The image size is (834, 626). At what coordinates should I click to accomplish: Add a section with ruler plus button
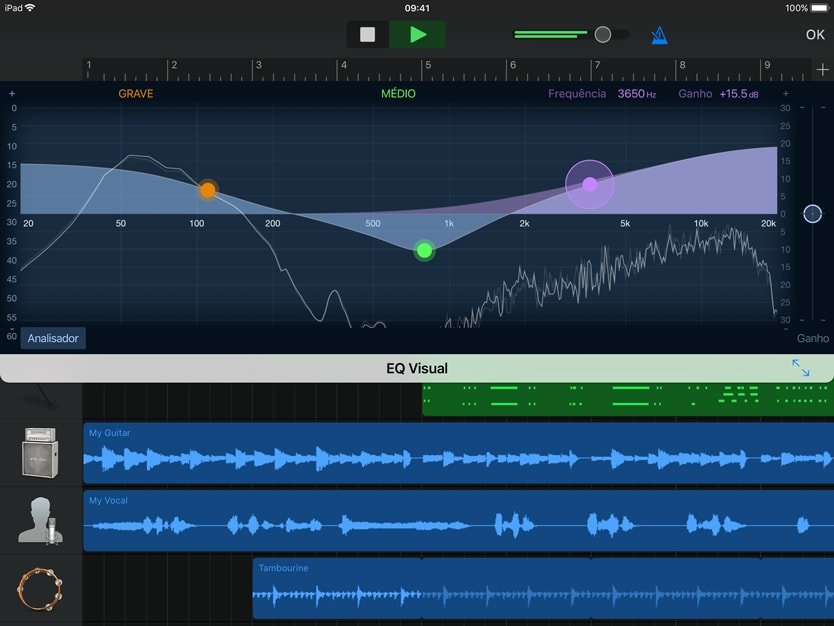tap(822, 70)
